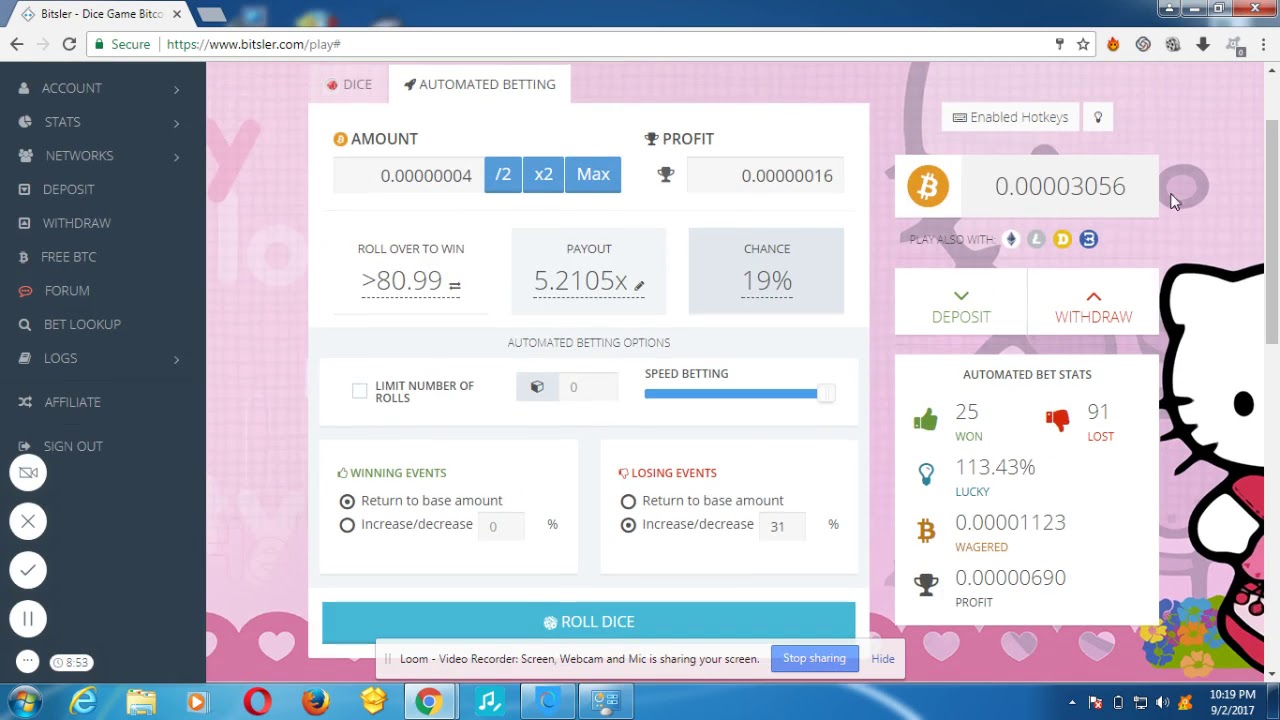Enable the Limit Number of Rolls checkbox
Image resolution: width=1280 pixels, height=720 pixels.
[x=360, y=391]
